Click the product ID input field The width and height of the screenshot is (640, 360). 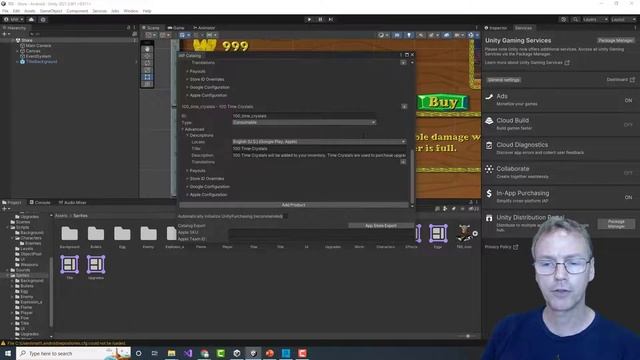tap(304, 116)
